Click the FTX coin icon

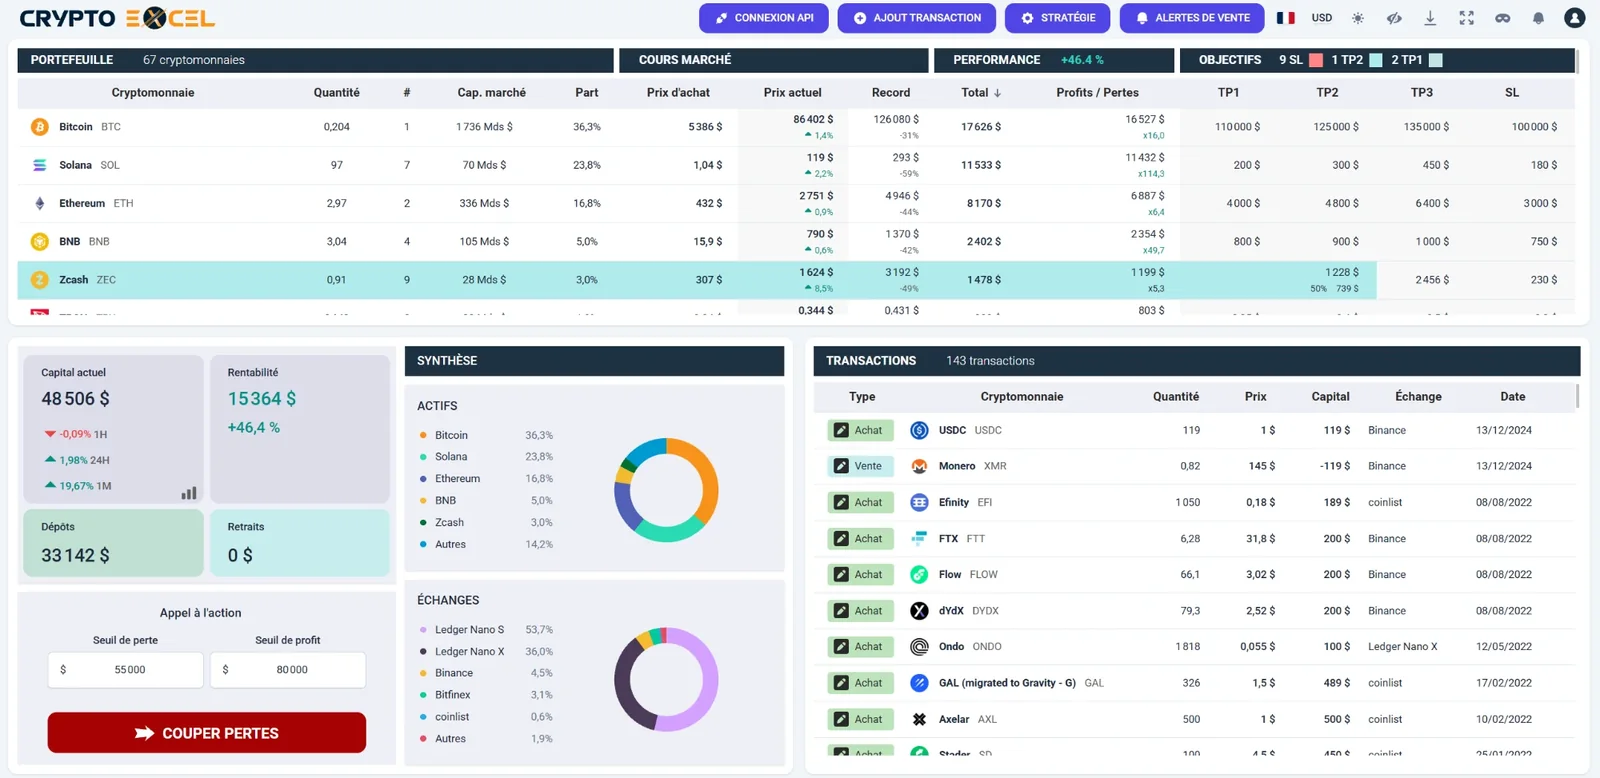coord(919,538)
